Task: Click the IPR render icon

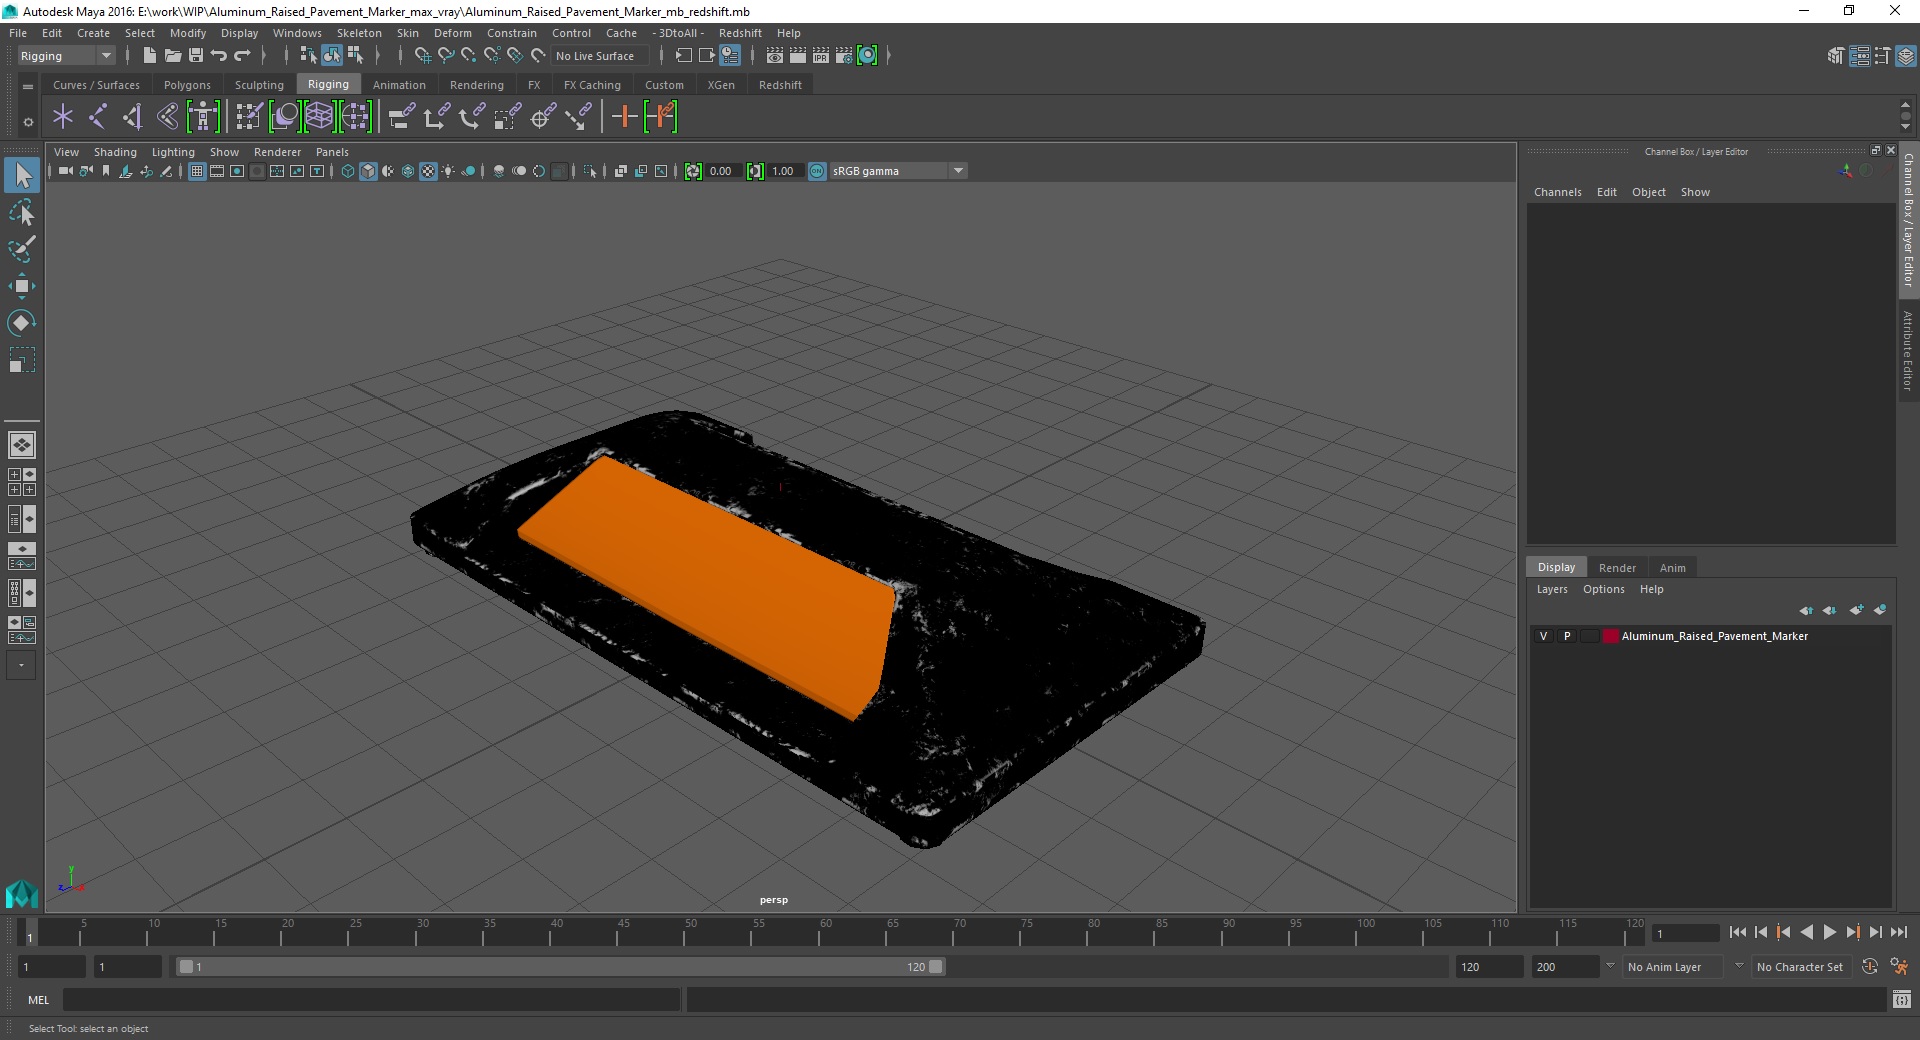Action: (821, 56)
